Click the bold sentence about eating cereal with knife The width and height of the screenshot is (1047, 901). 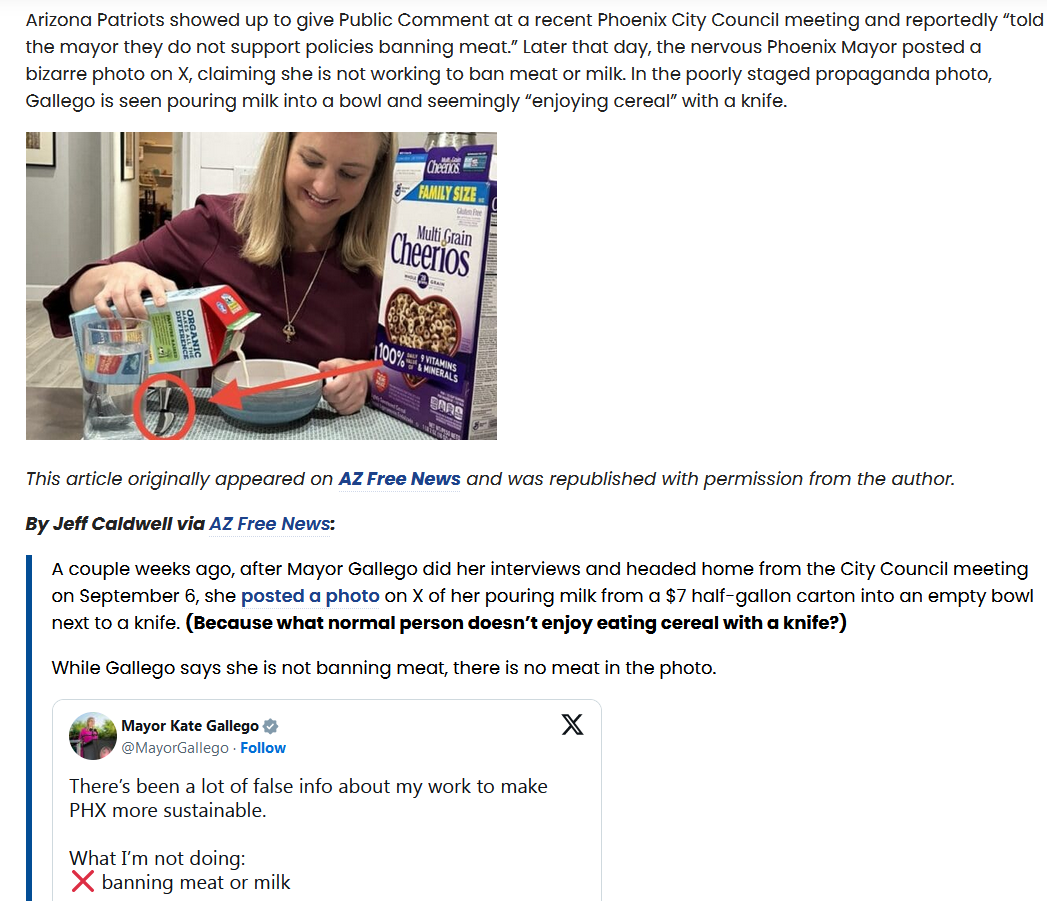pos(516,622)
